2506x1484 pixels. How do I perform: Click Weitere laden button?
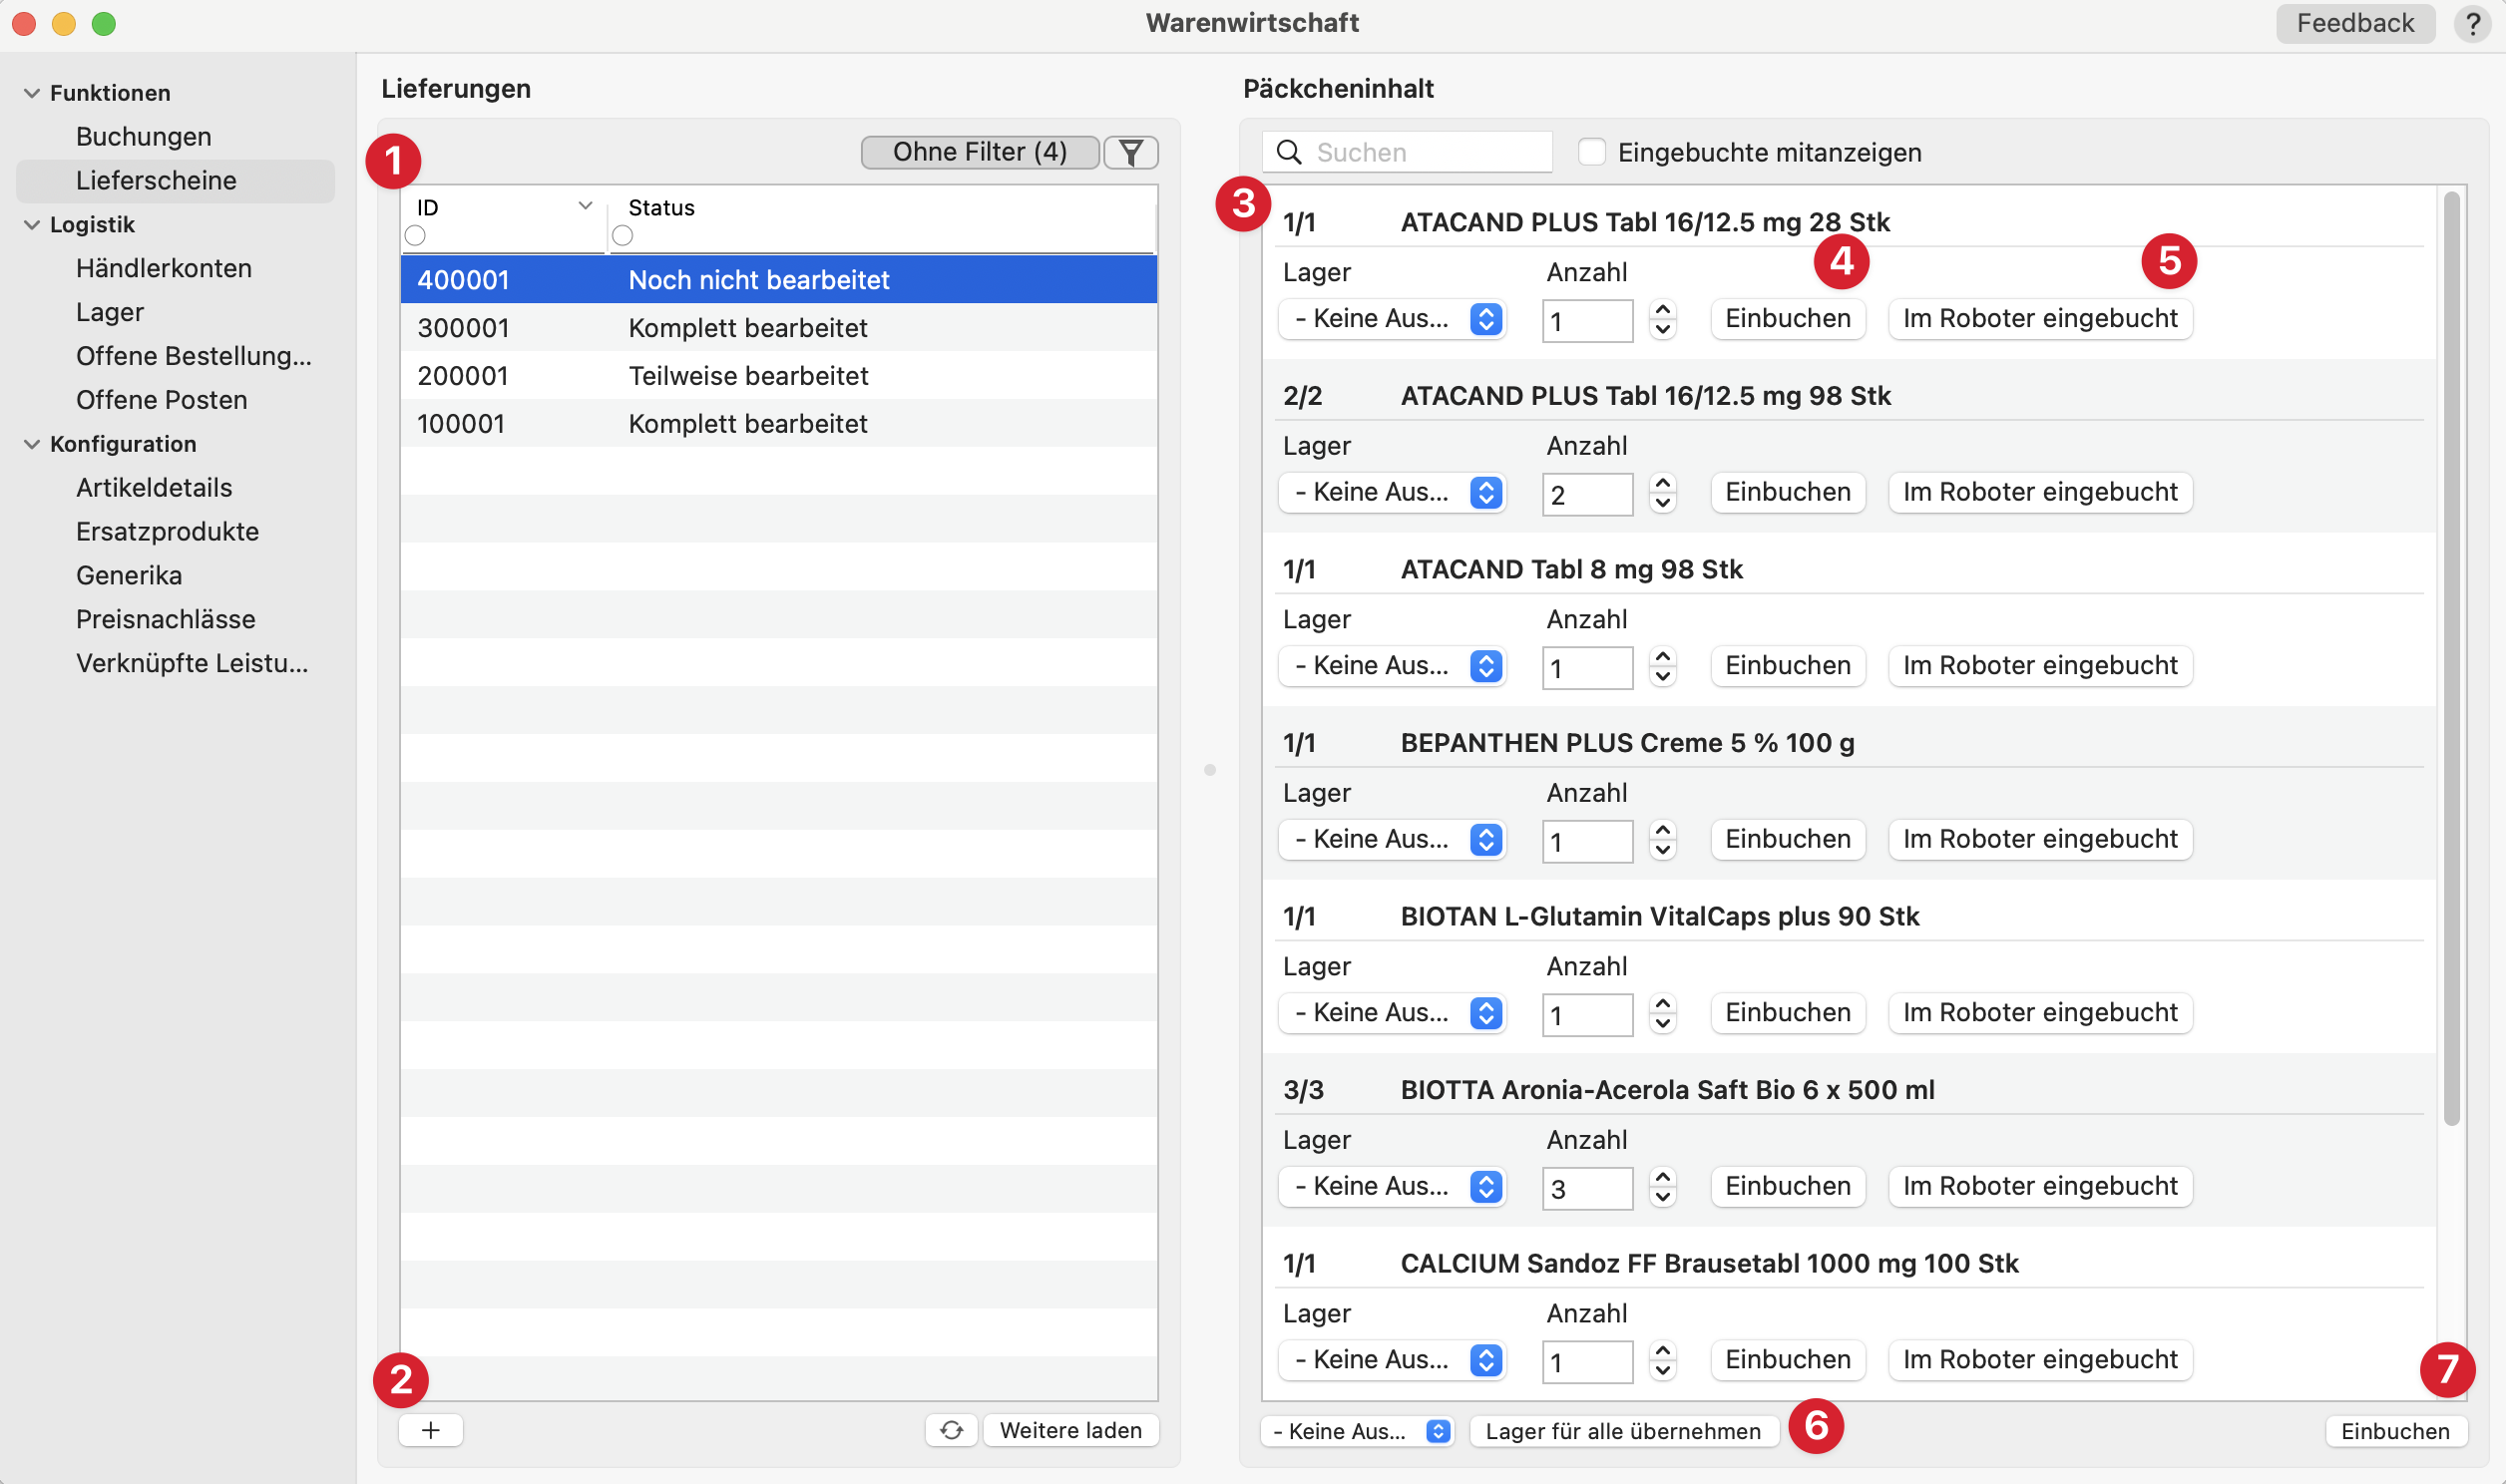coord(1071,1430)
